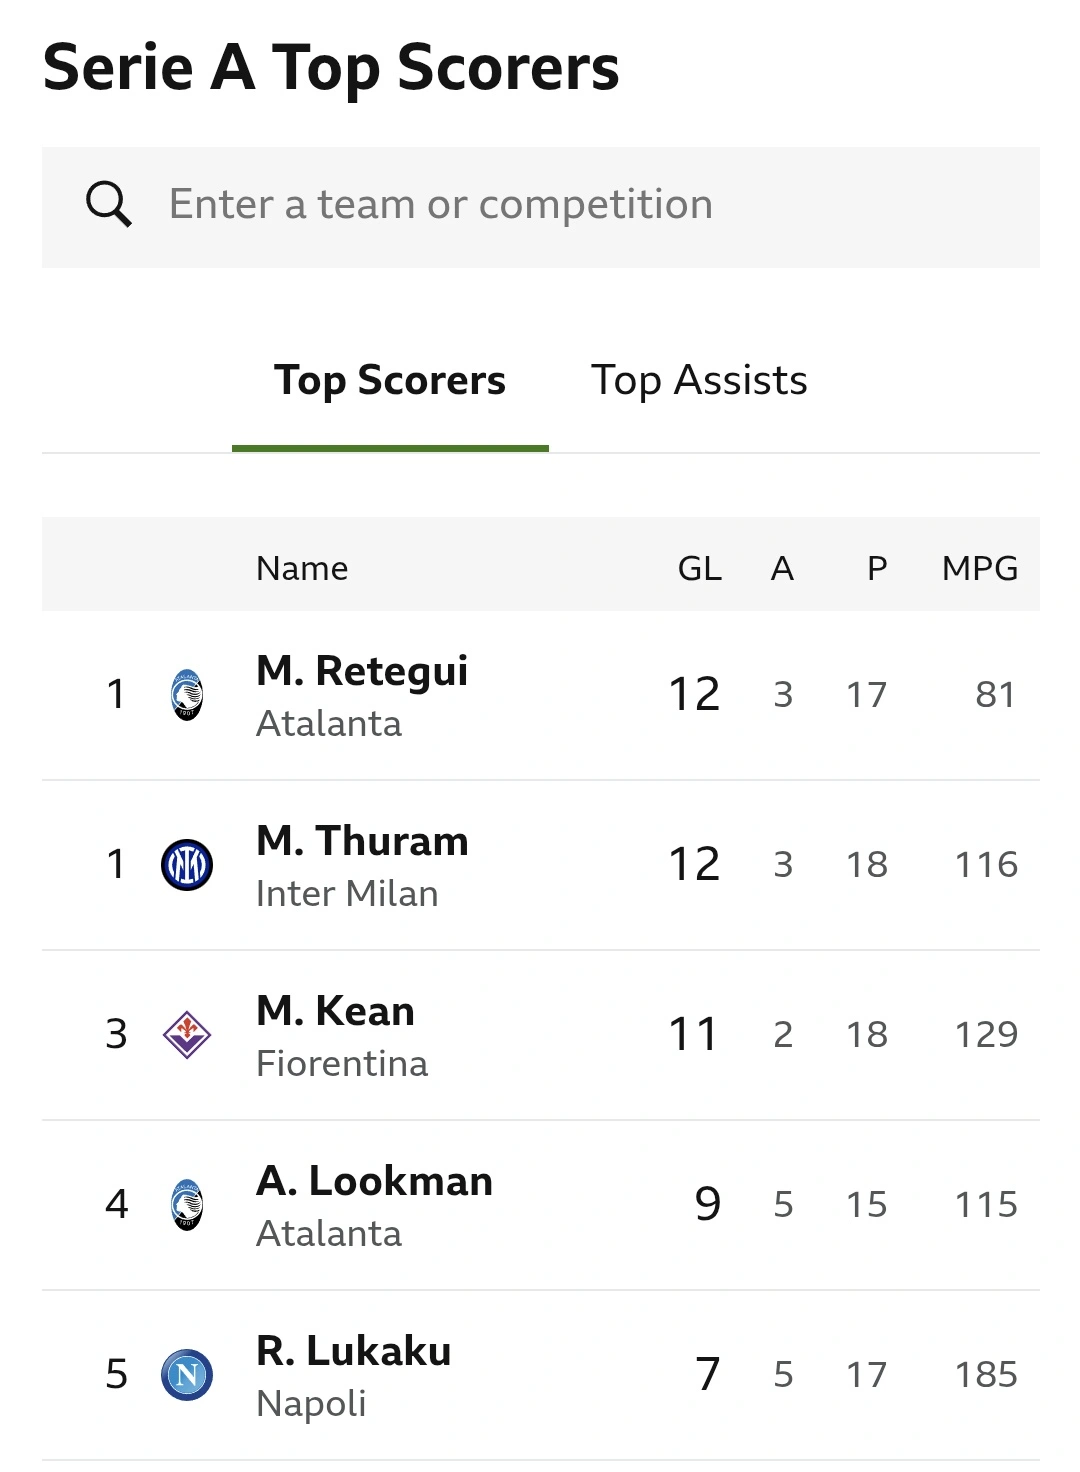
Task: Open M. Kean player name
Action: [x=335, y=1011]
